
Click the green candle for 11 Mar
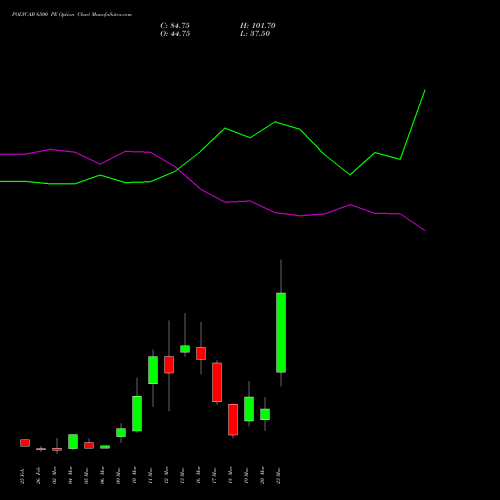coord(153,370)
